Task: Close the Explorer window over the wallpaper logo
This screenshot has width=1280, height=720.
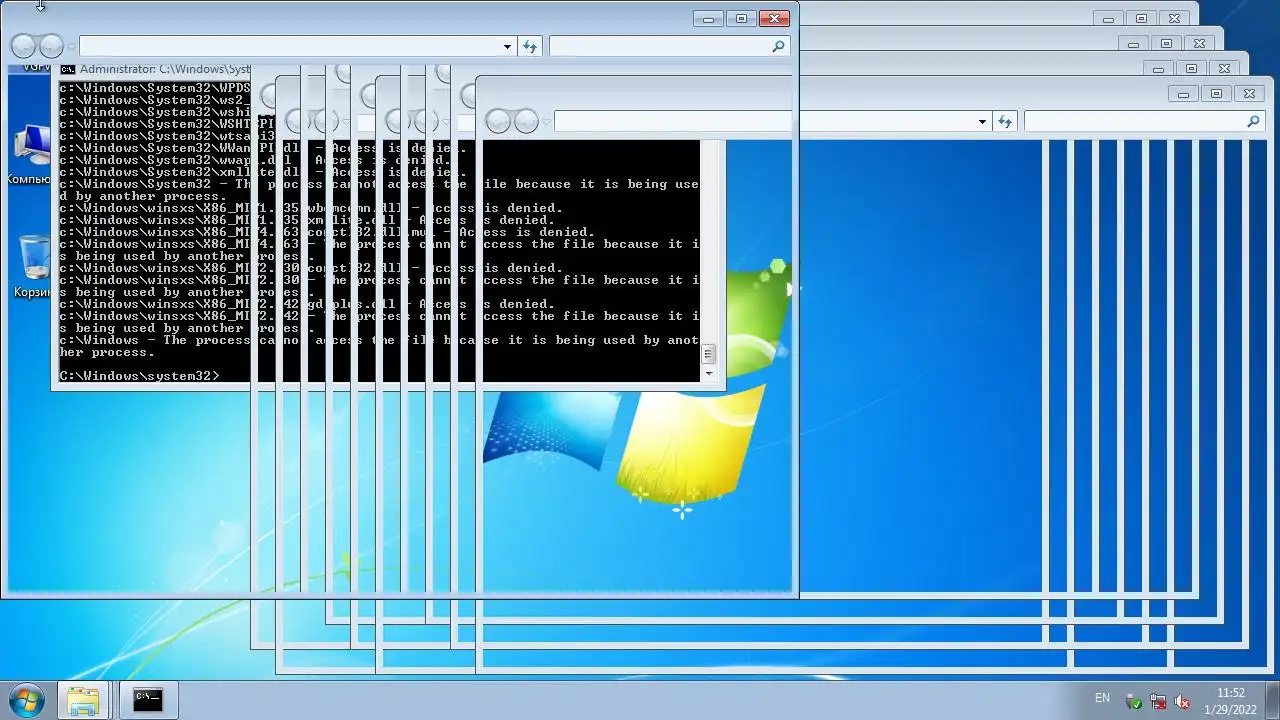Action: click(1248, 94)
